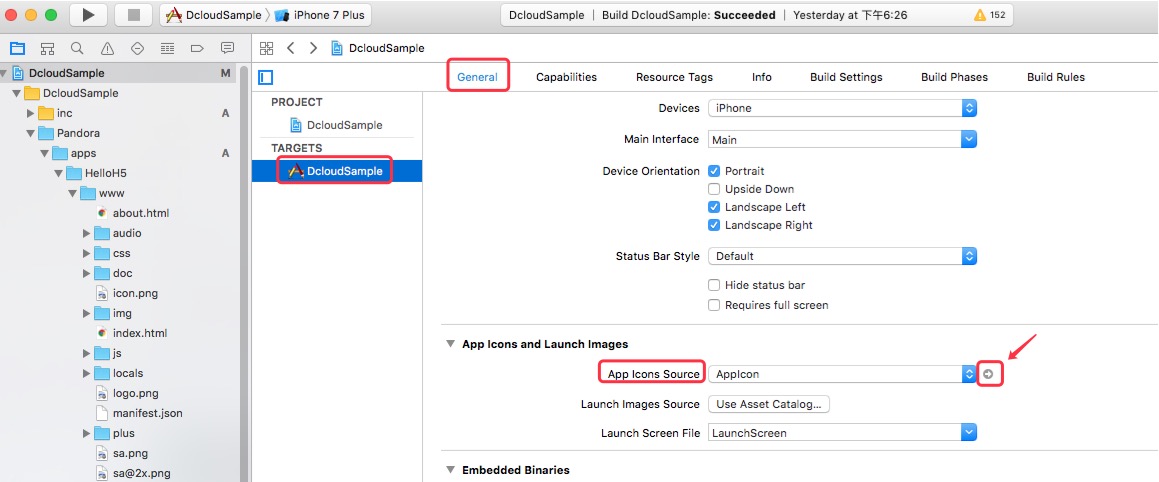
Task: Select DcloudSample target under TARGETS
Action: point(337,171)
